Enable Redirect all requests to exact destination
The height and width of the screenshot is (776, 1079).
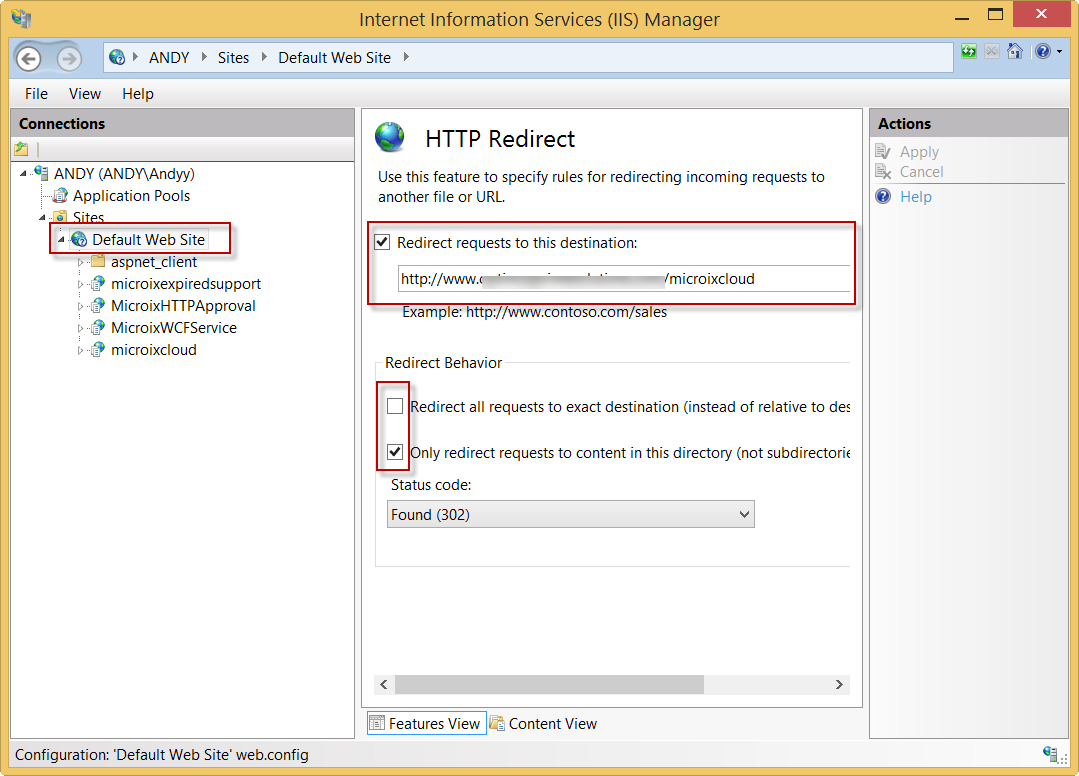396,407
